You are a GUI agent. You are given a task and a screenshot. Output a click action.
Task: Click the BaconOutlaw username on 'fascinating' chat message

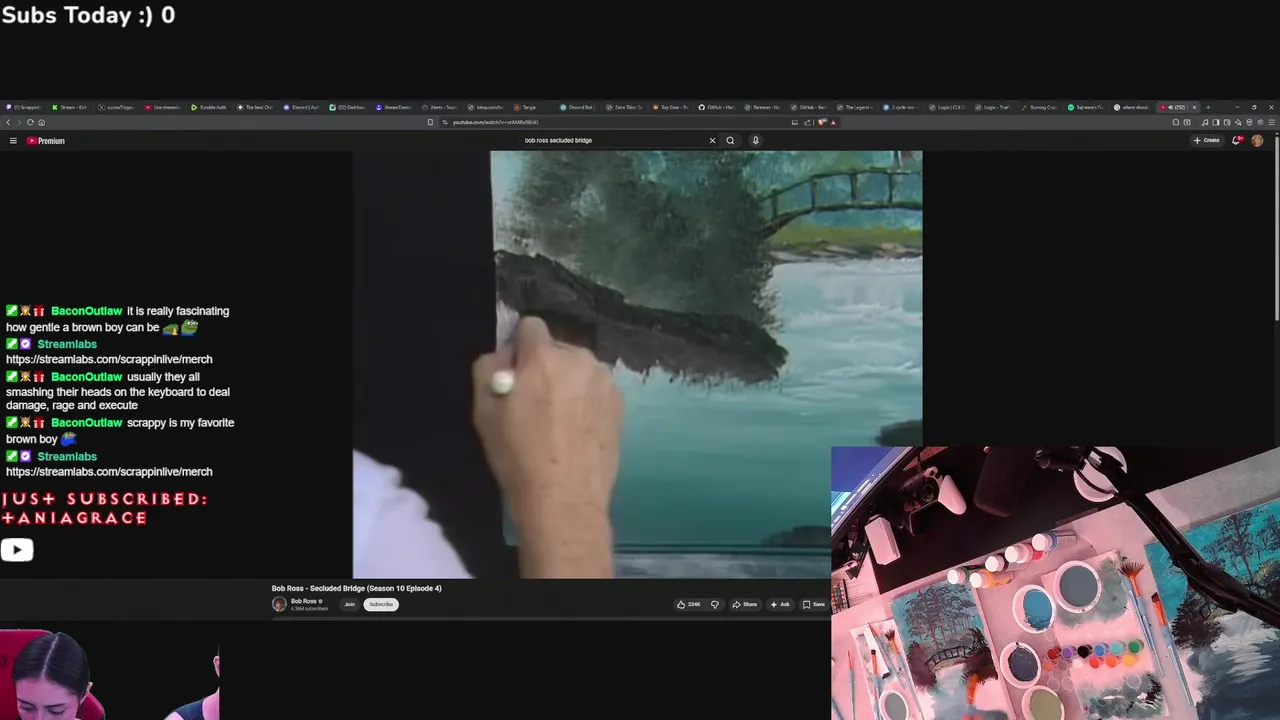[x=87, y=311]
